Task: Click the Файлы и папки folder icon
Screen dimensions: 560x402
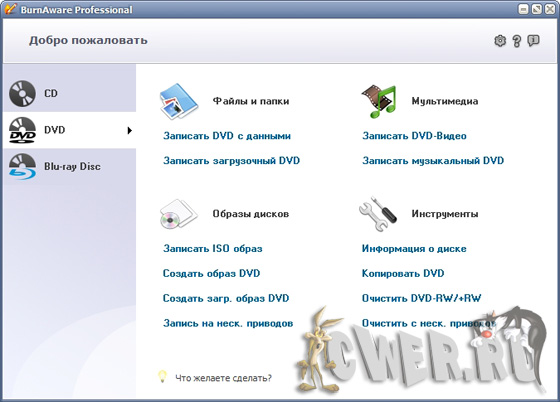Action: click(x=179, y=101)
